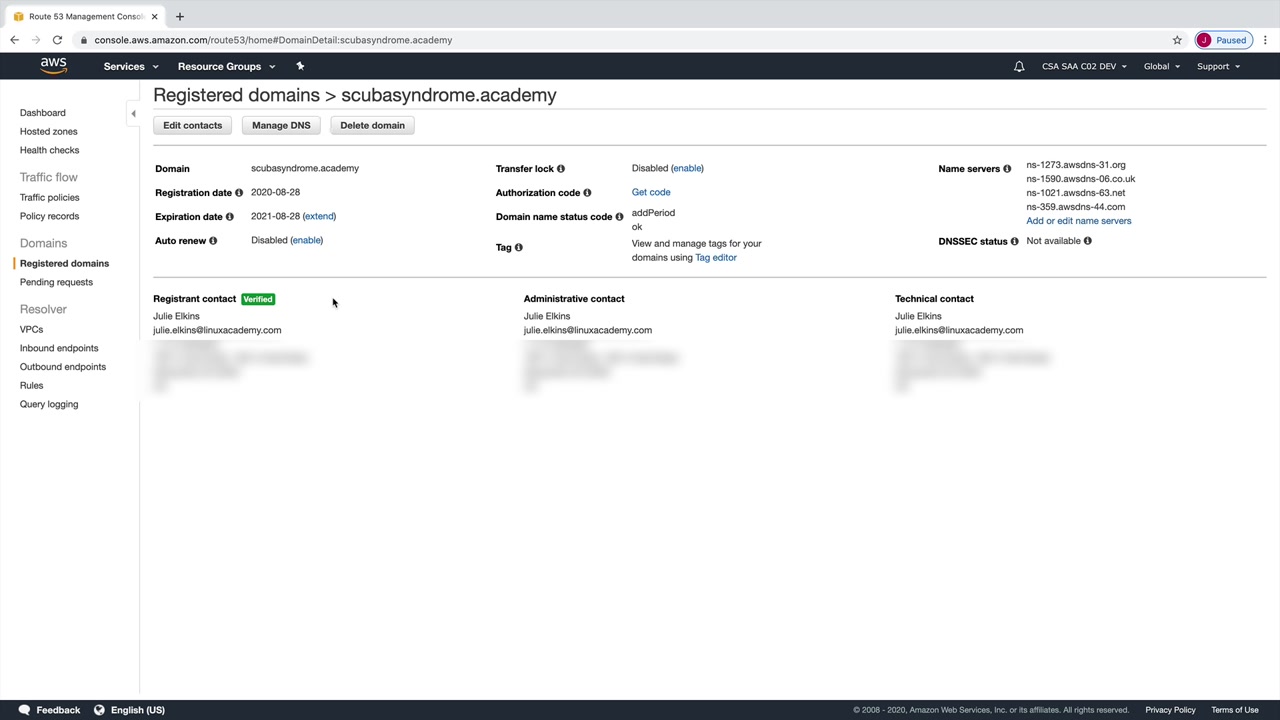Open Resolver Rules
This screenshot has width=1280, height=720.
32,386
